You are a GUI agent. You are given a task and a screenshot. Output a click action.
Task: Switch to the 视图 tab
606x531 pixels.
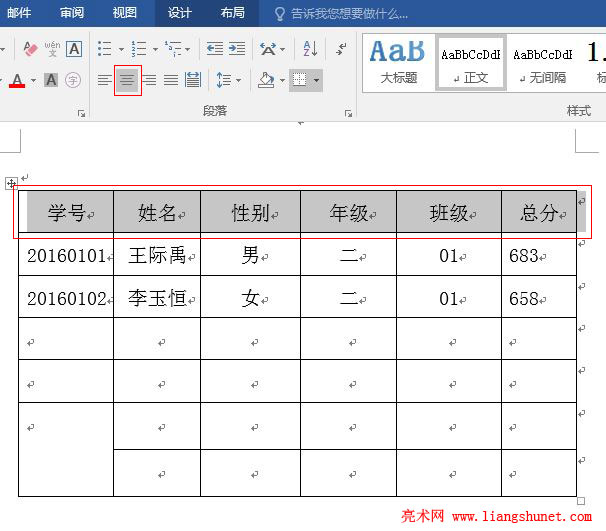pyautogui.click(x=125, y=13)
